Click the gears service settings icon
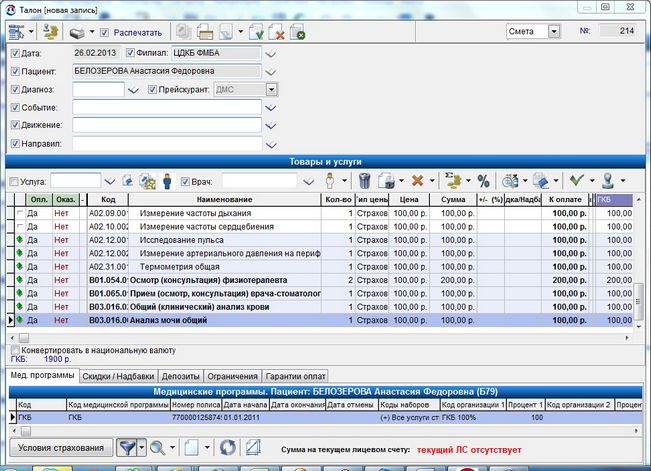651x471 pixels. point(147,182)
